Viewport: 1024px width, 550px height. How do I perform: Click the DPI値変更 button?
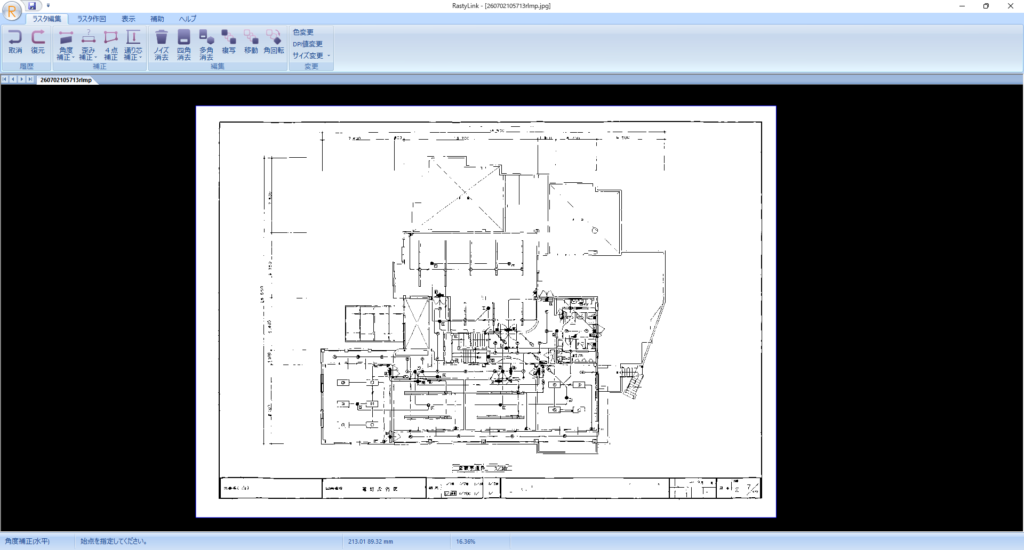[307, 44]
